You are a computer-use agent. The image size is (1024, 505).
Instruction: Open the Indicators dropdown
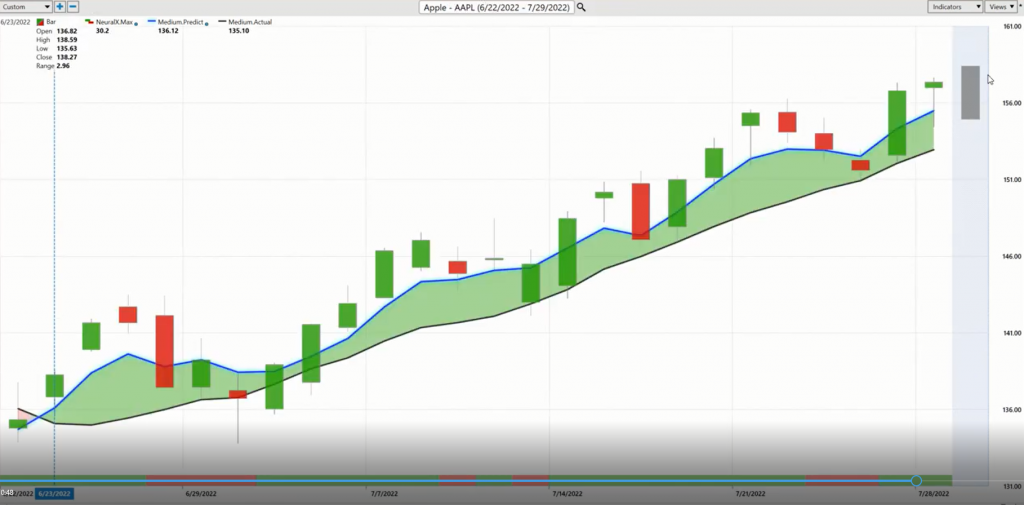click(x=955, y=7)
